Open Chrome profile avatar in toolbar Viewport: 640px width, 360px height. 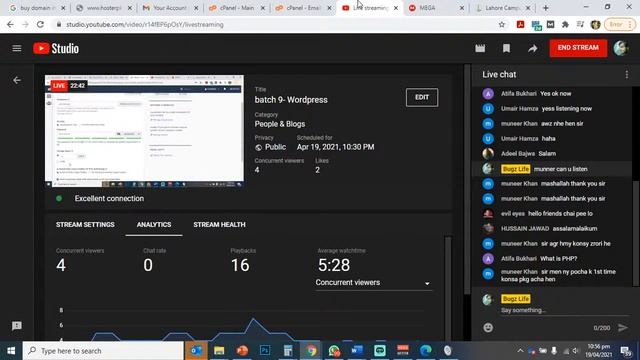pyautogui.click(x=596, y=24)
